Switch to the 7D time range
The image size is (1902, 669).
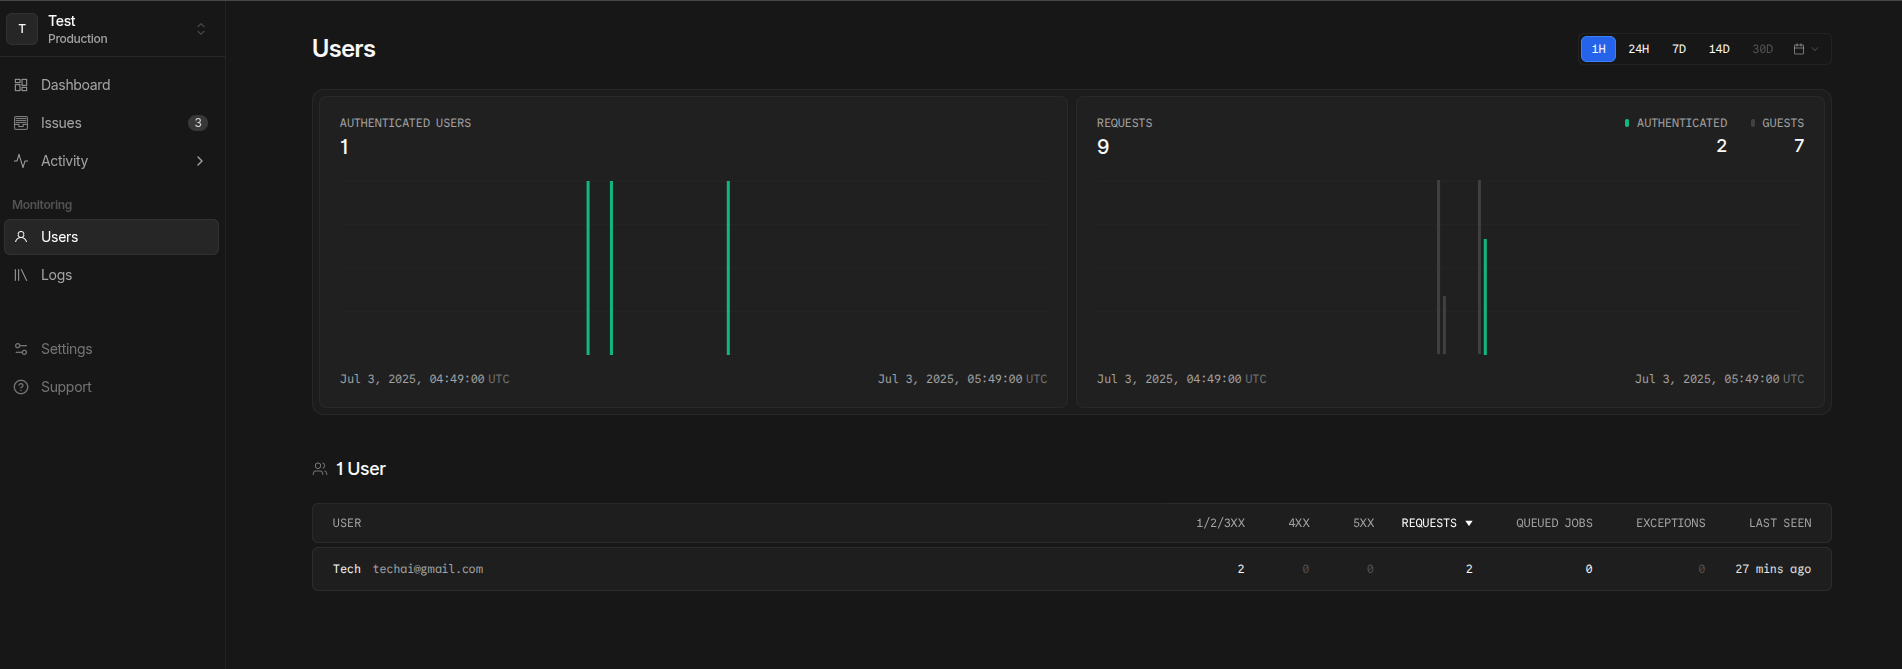[1679, 49]
